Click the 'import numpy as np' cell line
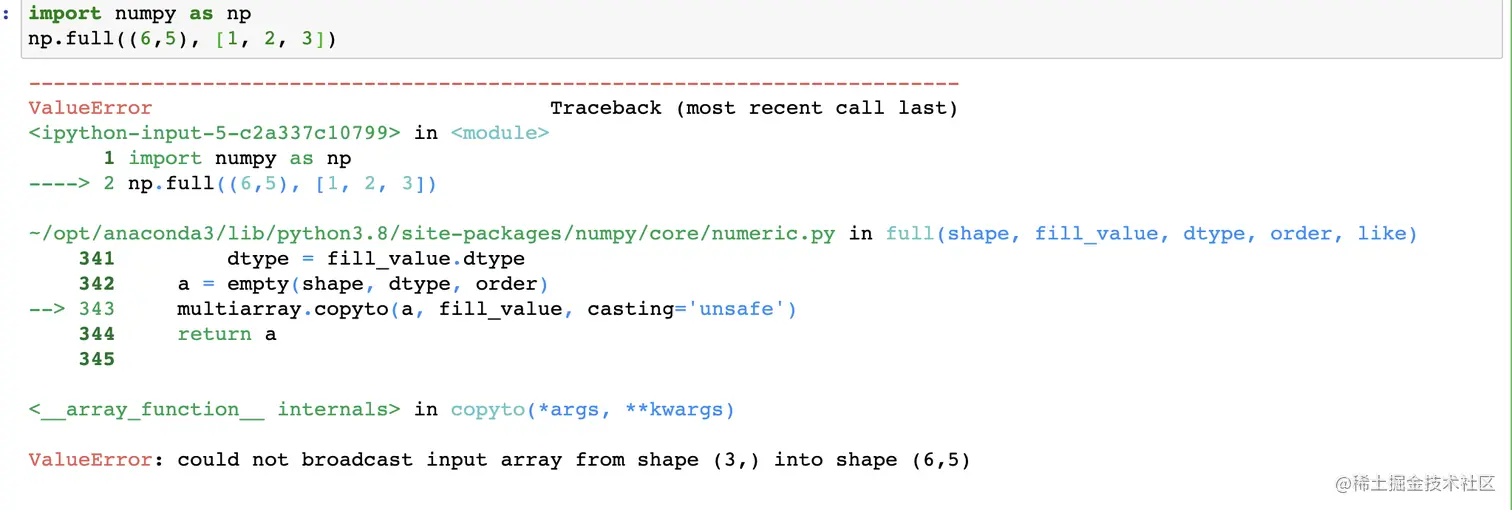The width and height of the screenshot is (1512, 510). [140, 14]
